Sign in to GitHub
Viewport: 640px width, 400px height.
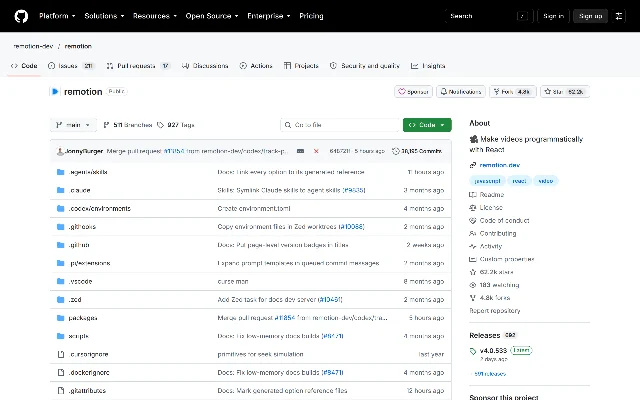click(x=553, y=16)
